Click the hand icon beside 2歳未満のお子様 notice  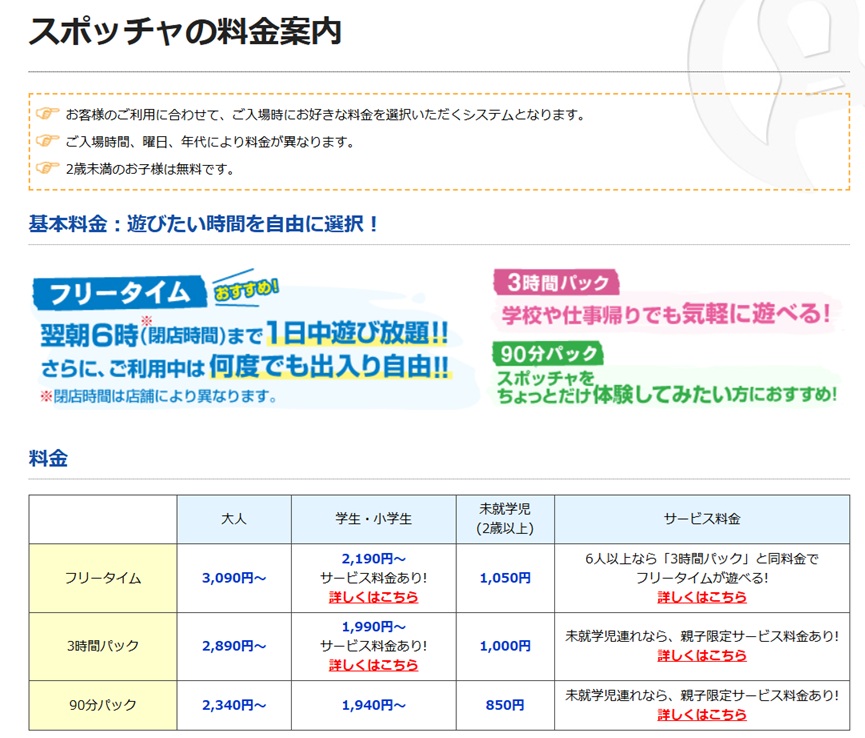pyautogui.click(x=47, y=169)
